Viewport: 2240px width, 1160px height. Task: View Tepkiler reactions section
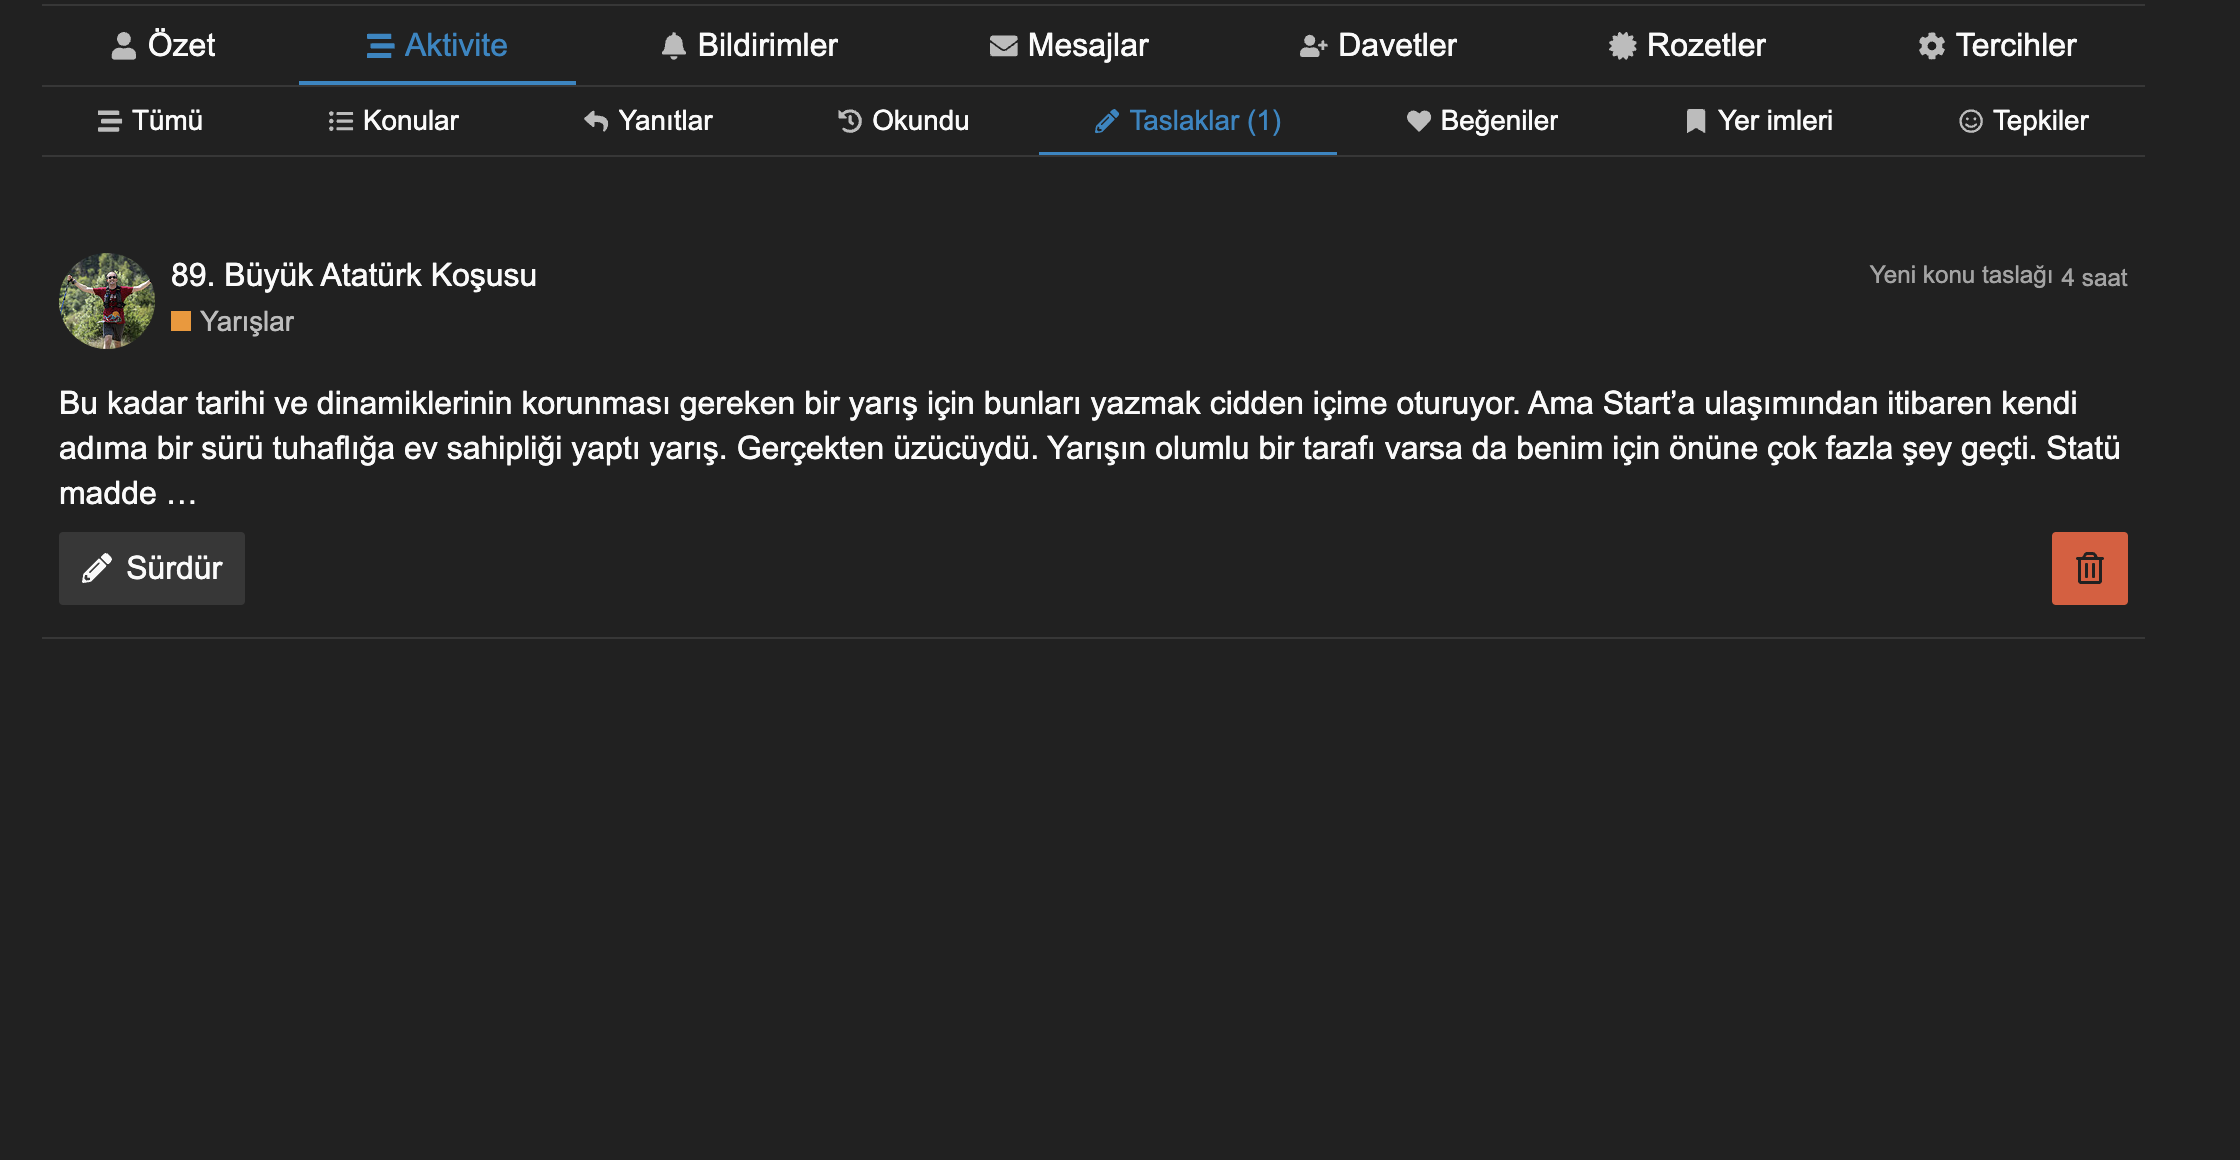2024,121
